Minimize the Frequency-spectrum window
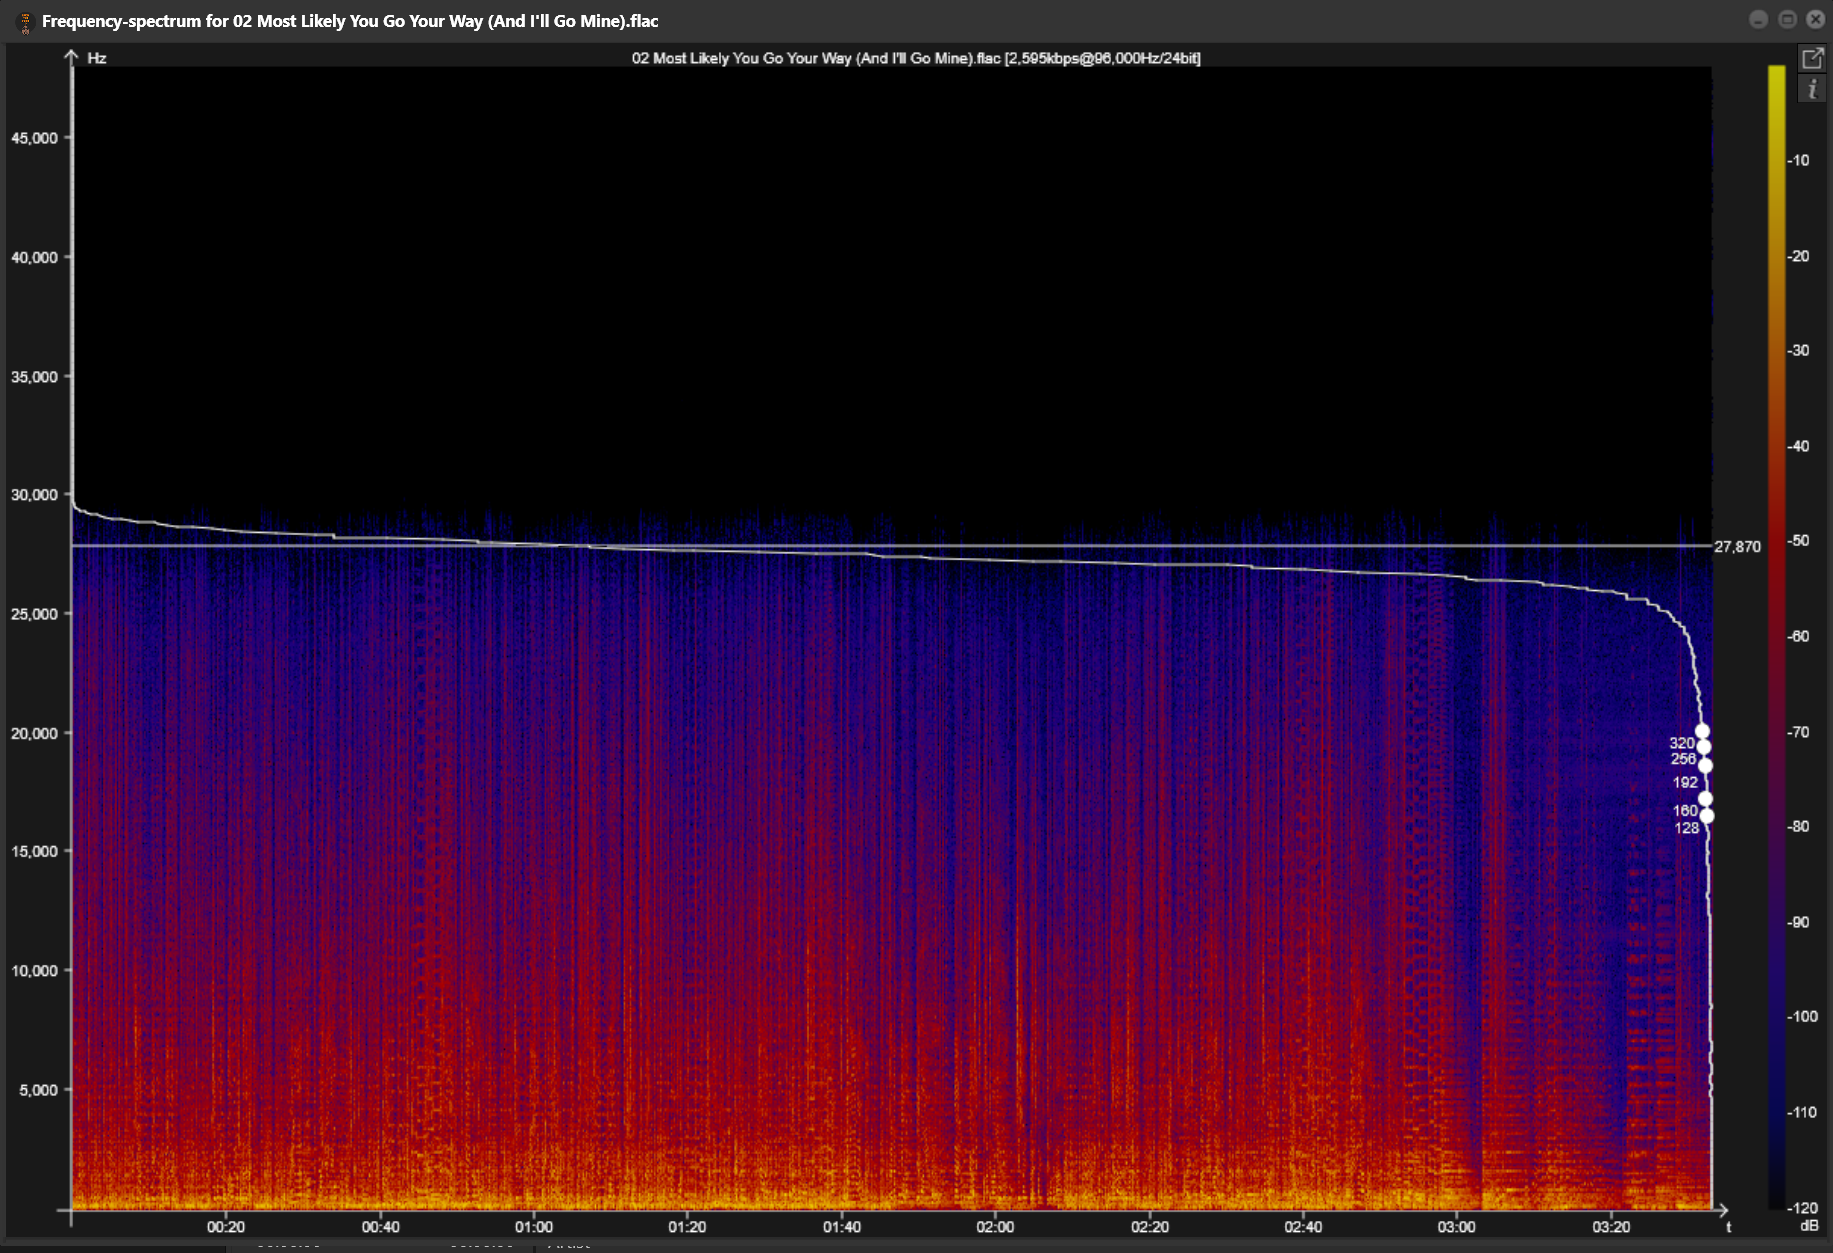 click(x=1758, y=20)
